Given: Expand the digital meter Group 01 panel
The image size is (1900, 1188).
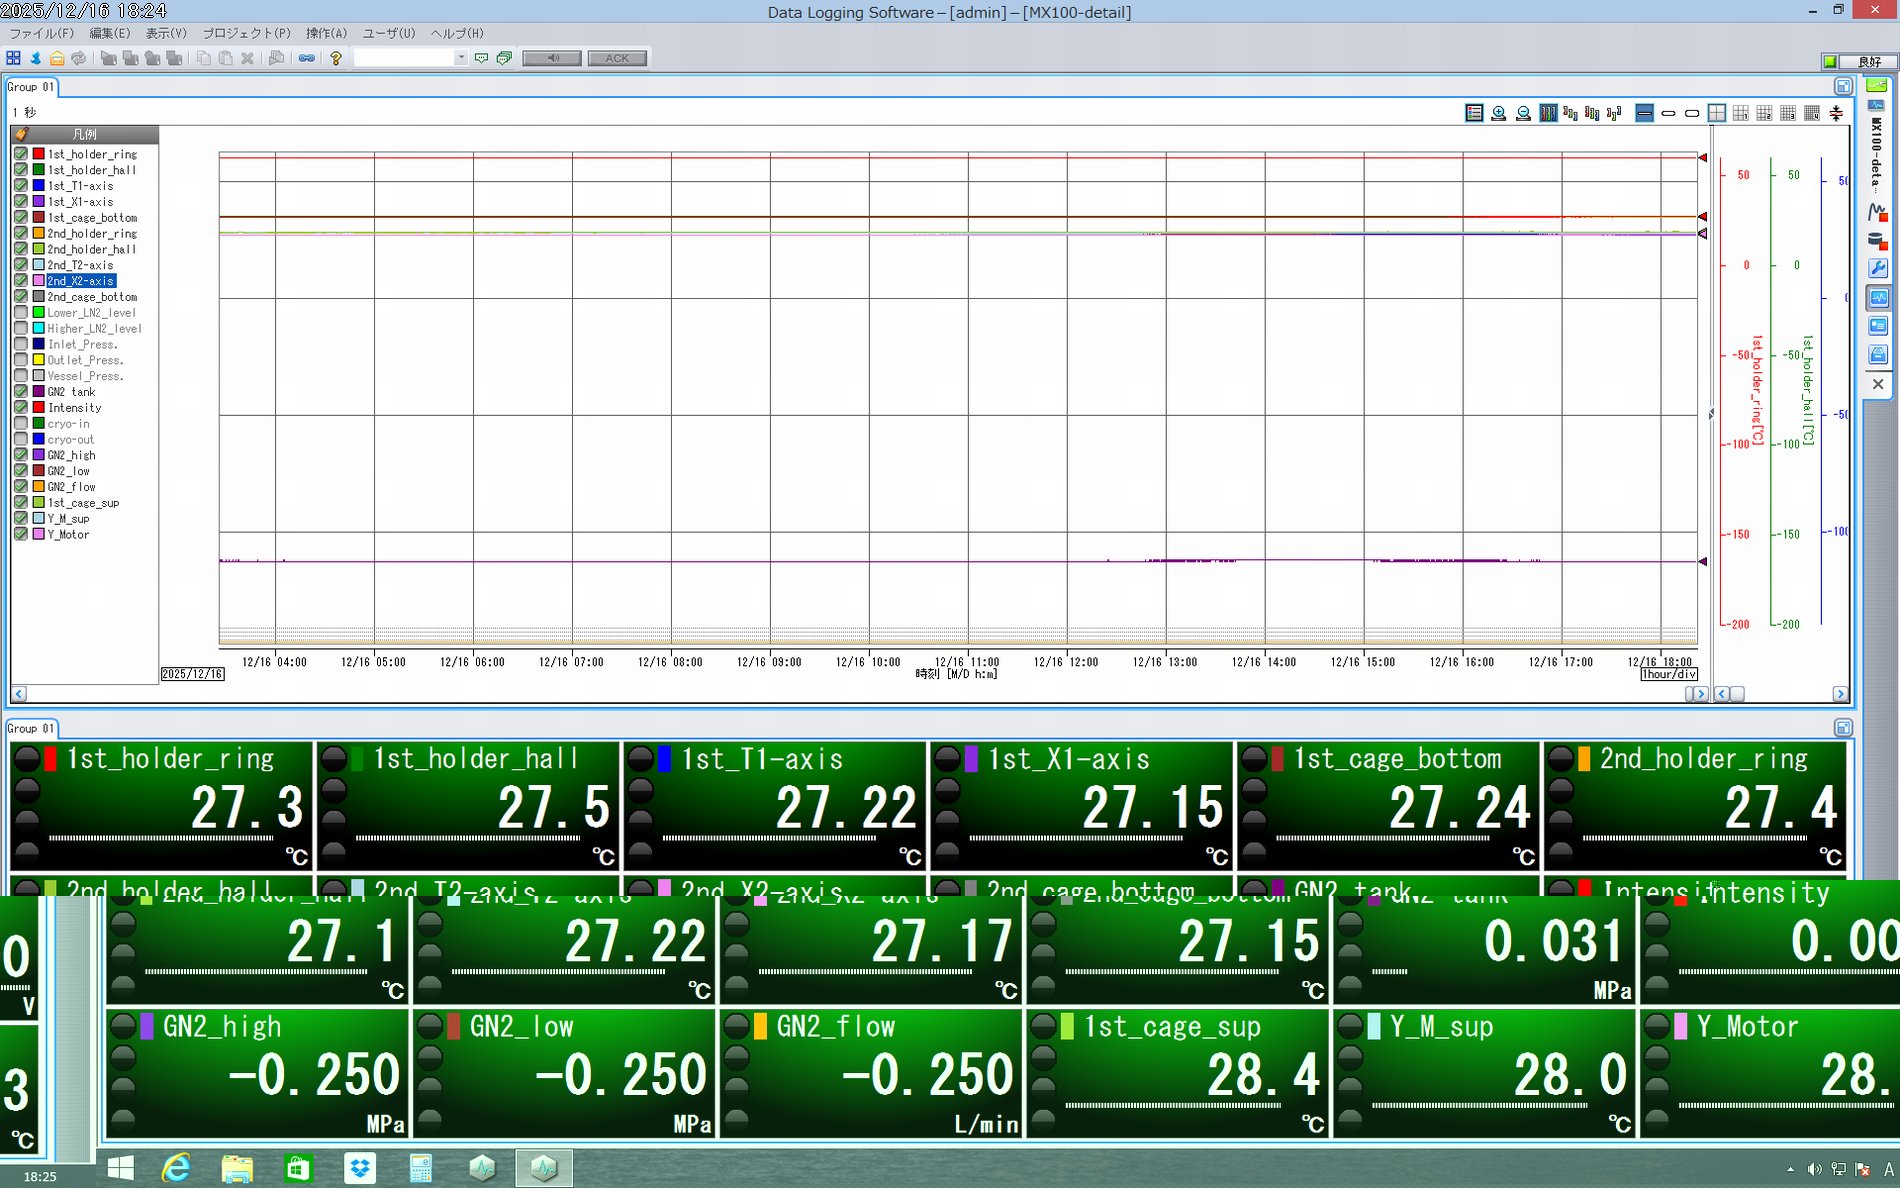Looking at the screenshot, I should point(1843,728).
